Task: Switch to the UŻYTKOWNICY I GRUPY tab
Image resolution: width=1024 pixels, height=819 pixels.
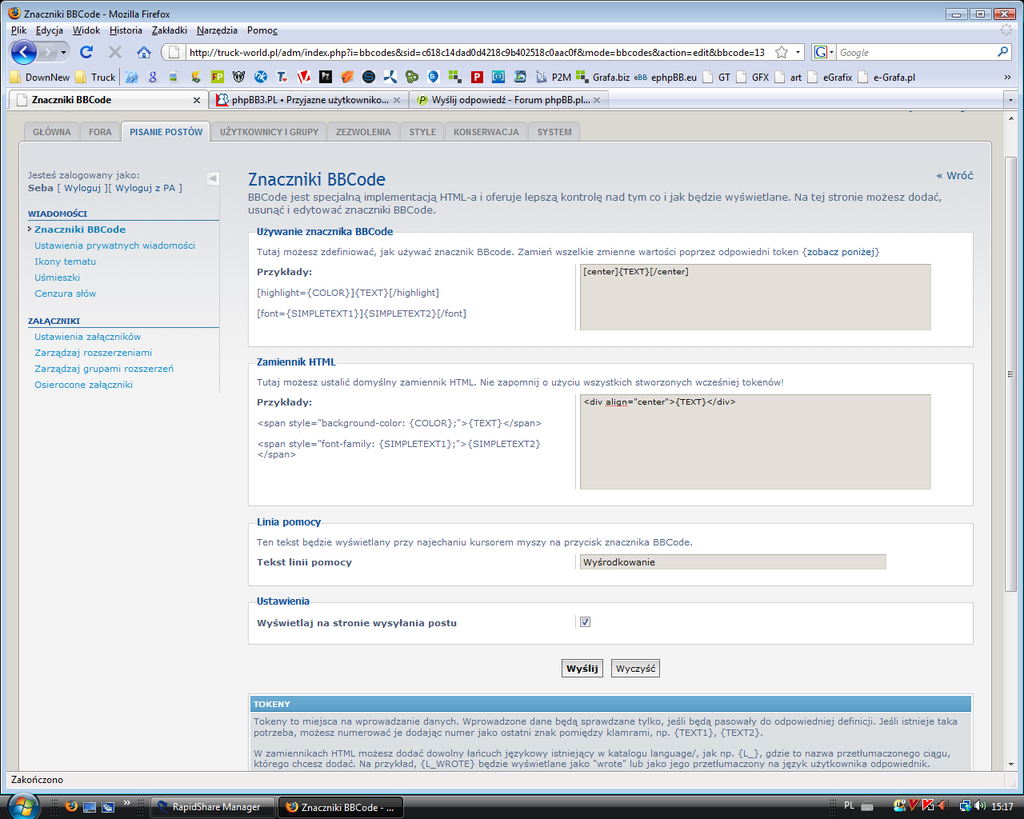Action: pyautogui.click(x=269, y=132)
